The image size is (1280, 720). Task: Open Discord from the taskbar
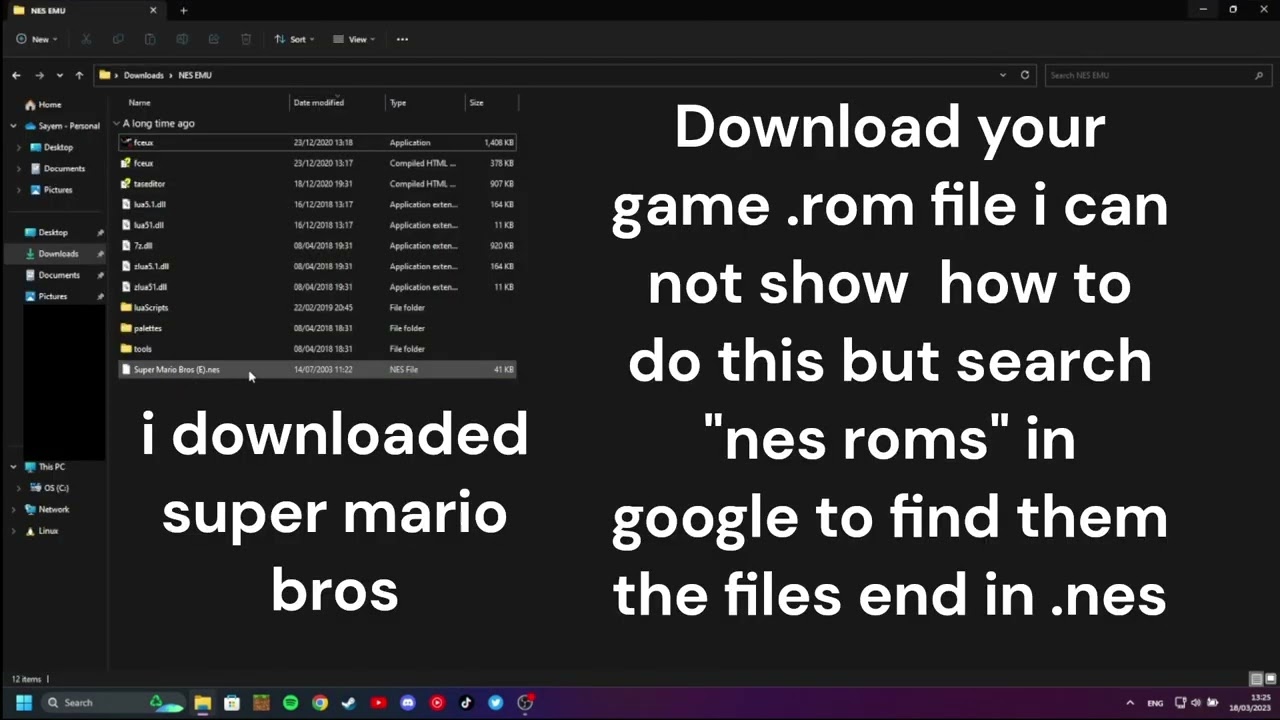tap(407, 702)
